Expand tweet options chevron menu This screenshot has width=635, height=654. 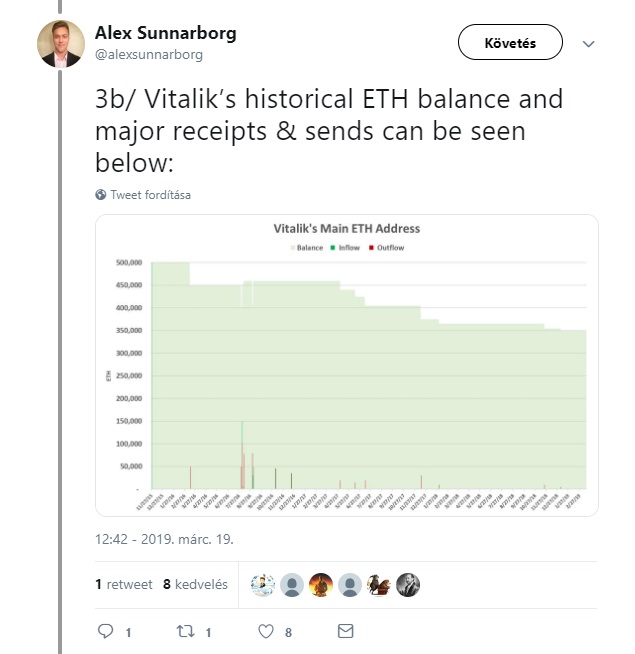pos(588,44)
